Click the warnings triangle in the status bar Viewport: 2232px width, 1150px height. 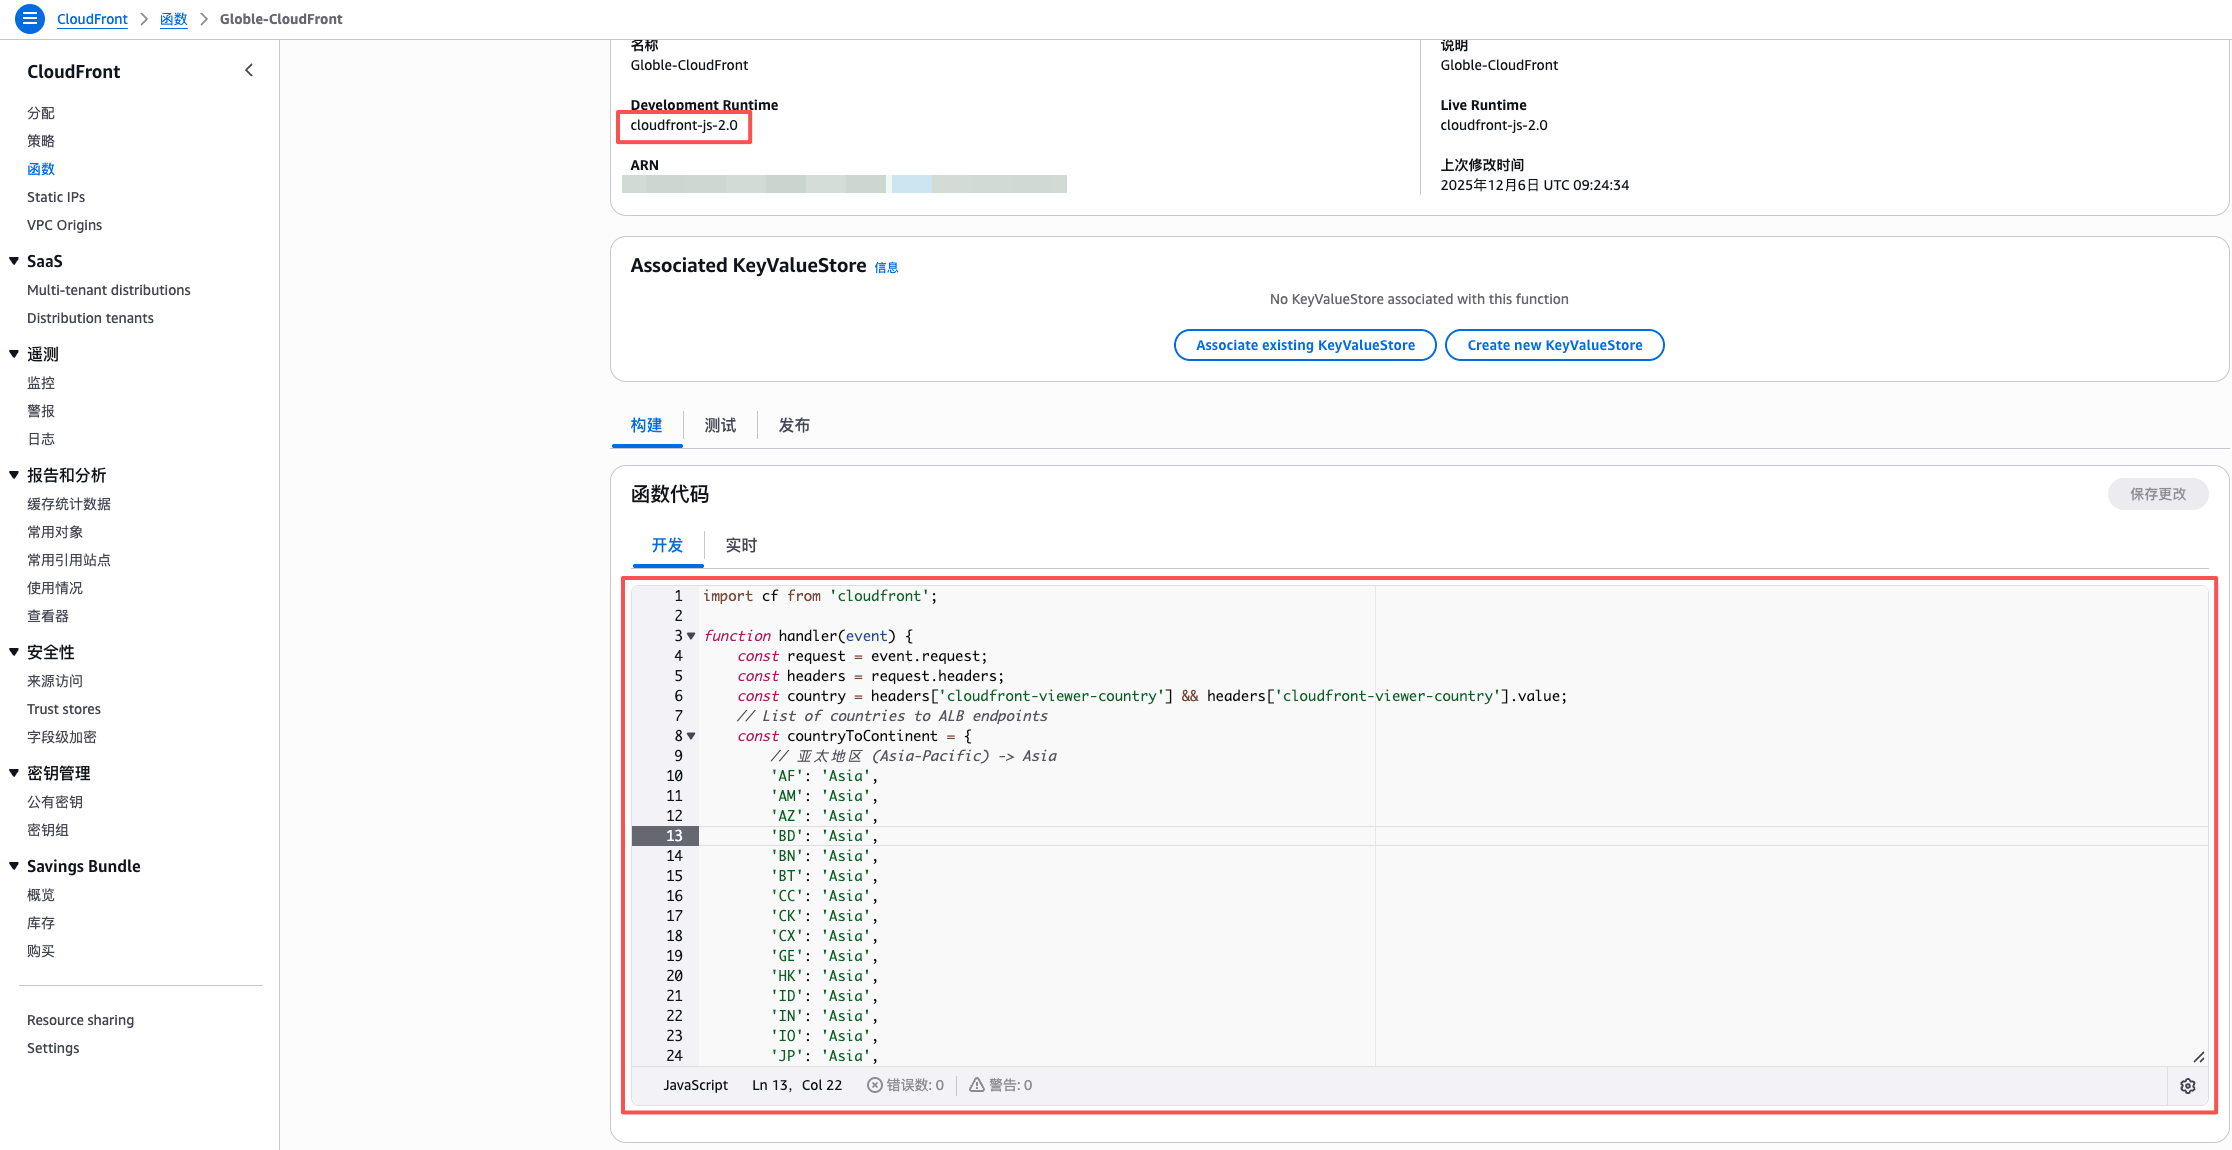pyautogui.click(x=977, y=1085)
